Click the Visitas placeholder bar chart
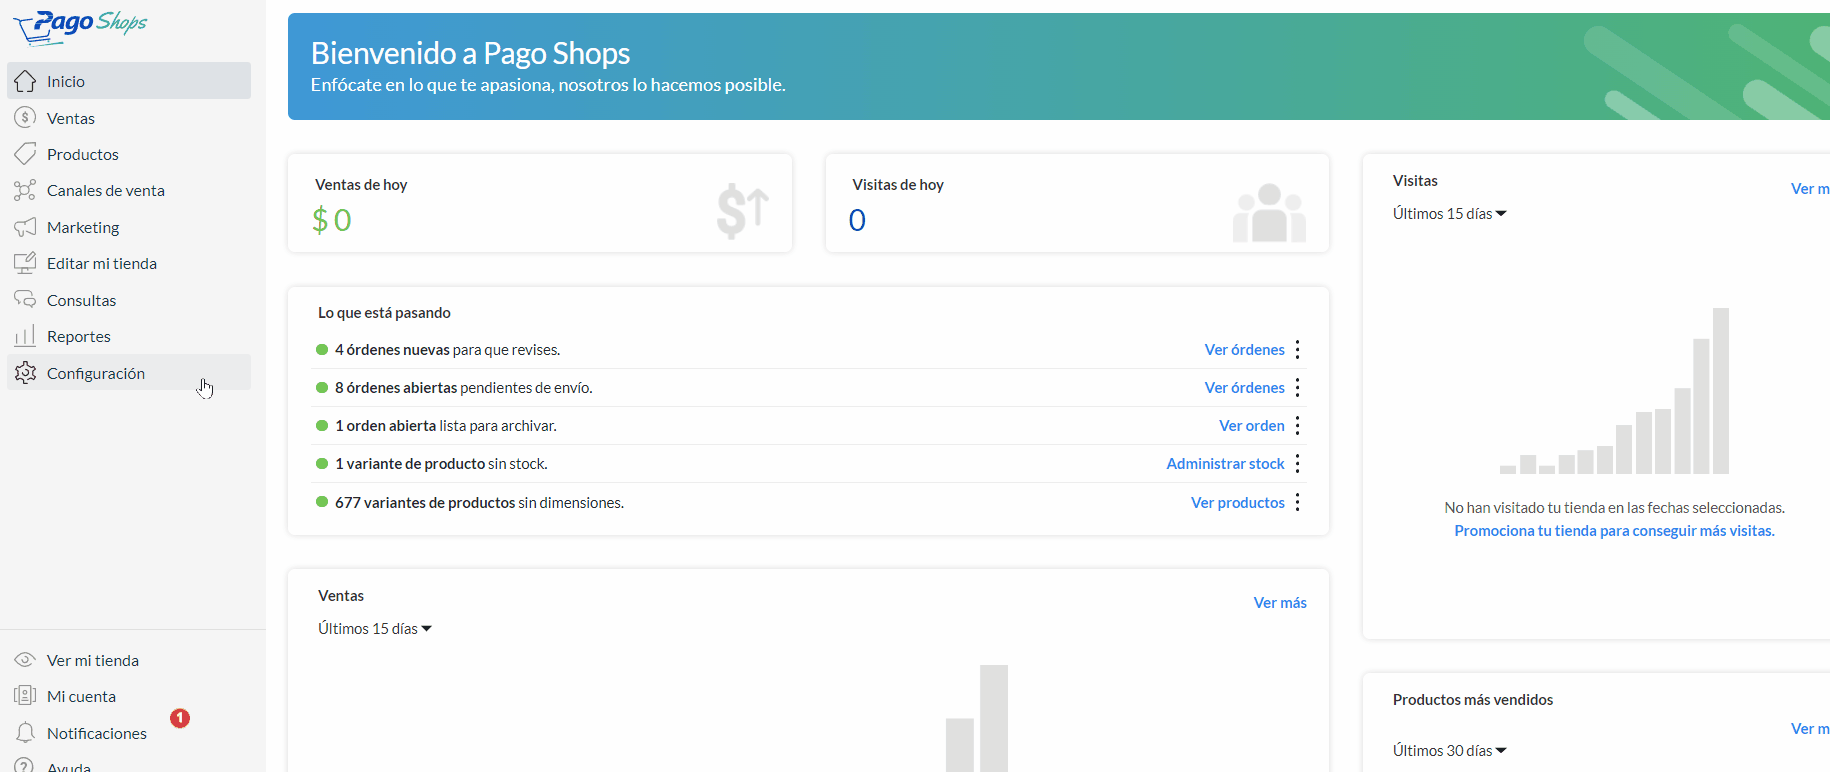The width and height of the screenshot is (1830, 772). [x=1614, y=391]
